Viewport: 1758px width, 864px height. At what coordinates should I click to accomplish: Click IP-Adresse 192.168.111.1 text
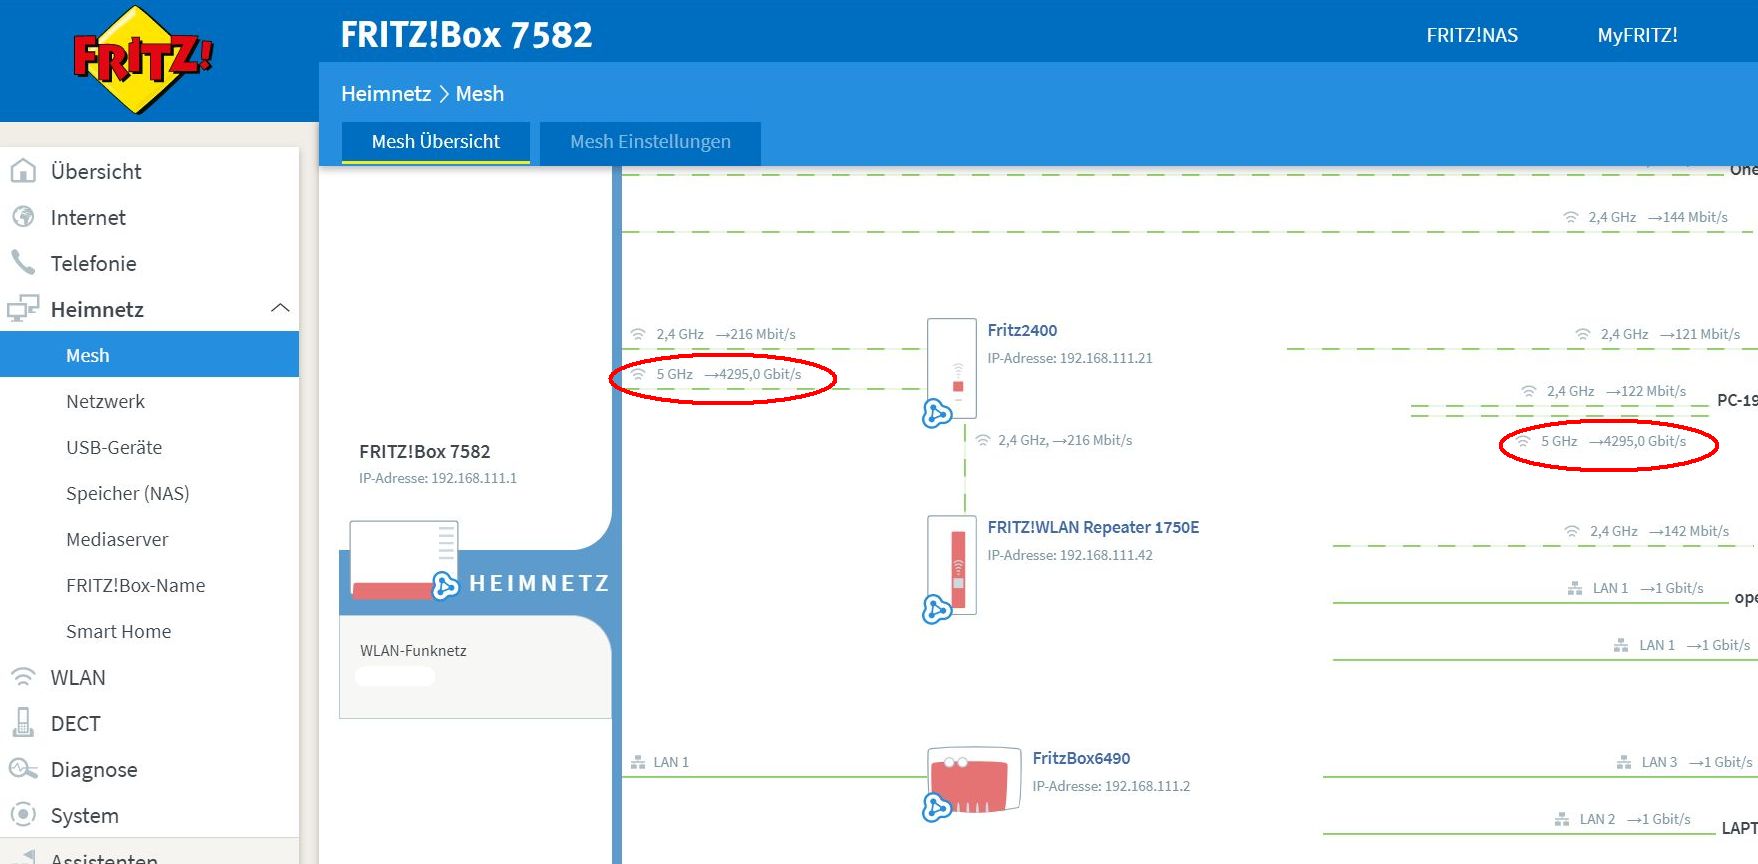click(x=438, y=478)
